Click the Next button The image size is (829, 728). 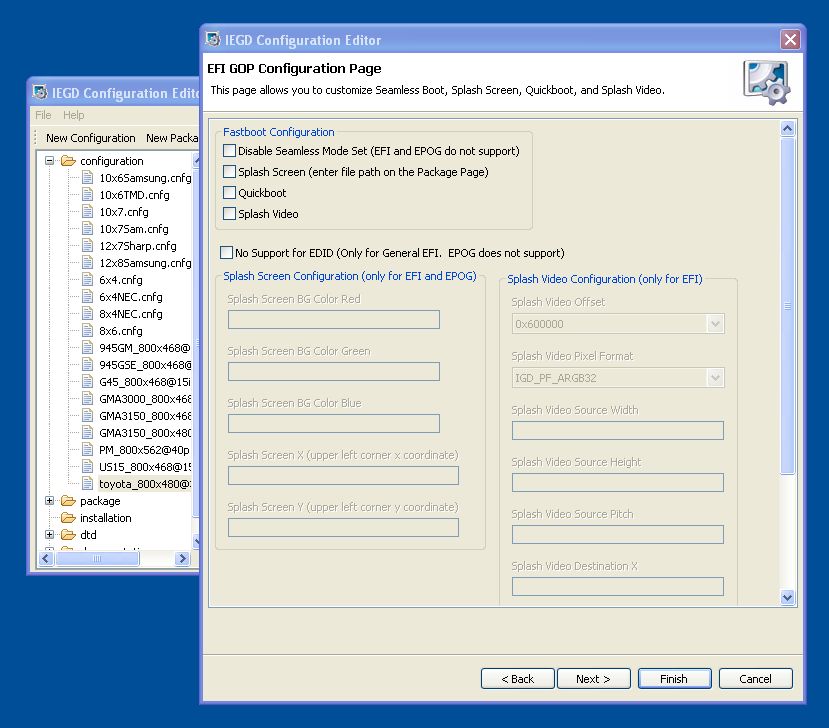coord(593,679)
